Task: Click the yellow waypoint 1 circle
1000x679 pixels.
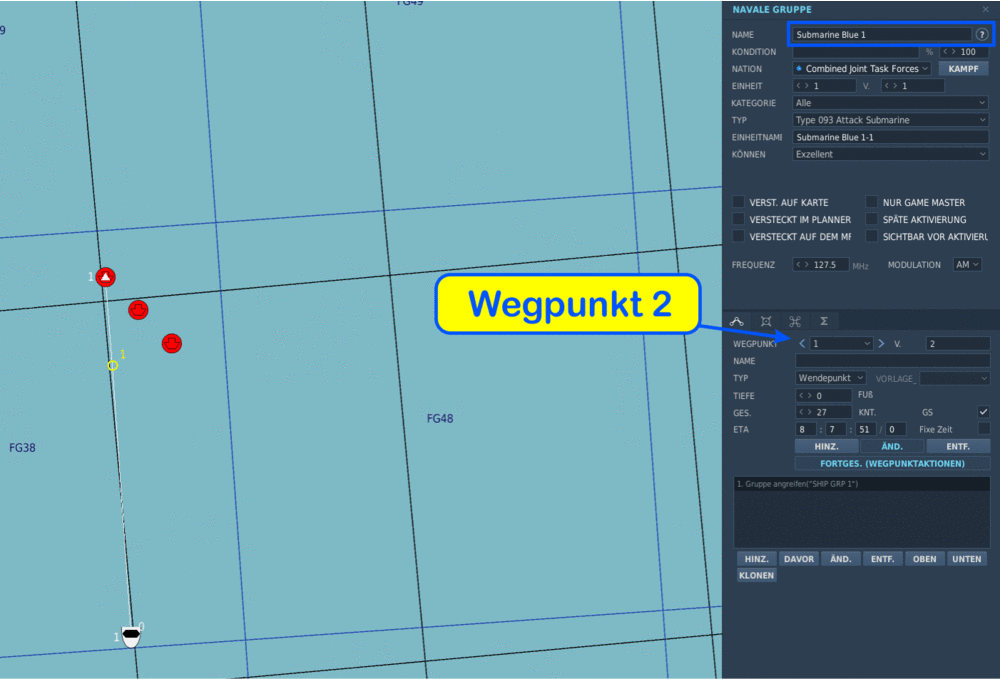Action: 113,365
